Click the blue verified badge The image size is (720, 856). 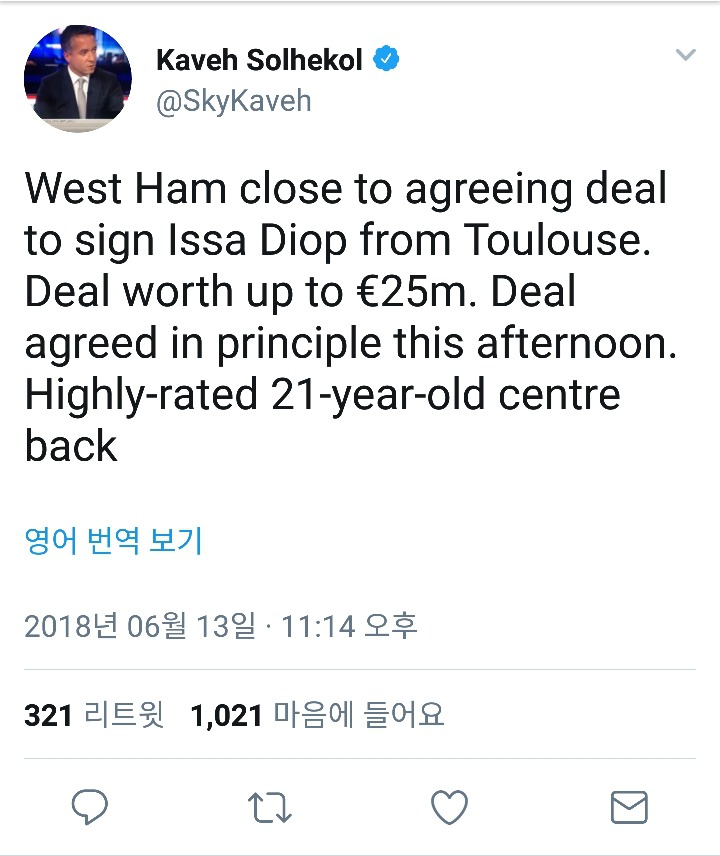(387, 59)
